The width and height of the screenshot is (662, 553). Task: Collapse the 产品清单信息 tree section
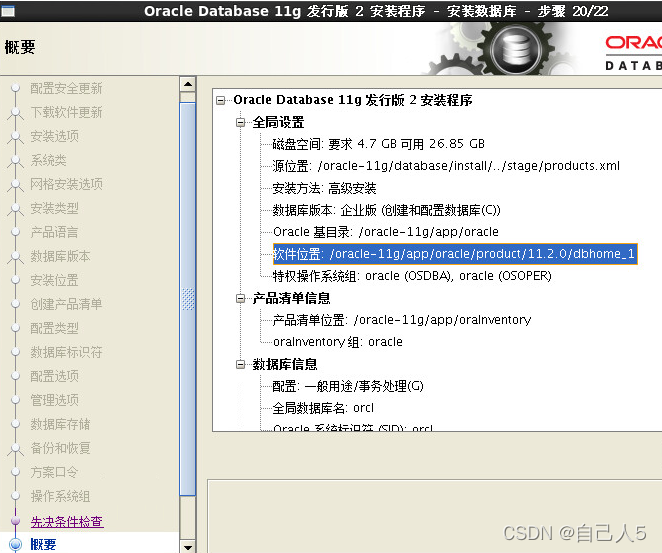coord(240,299)
